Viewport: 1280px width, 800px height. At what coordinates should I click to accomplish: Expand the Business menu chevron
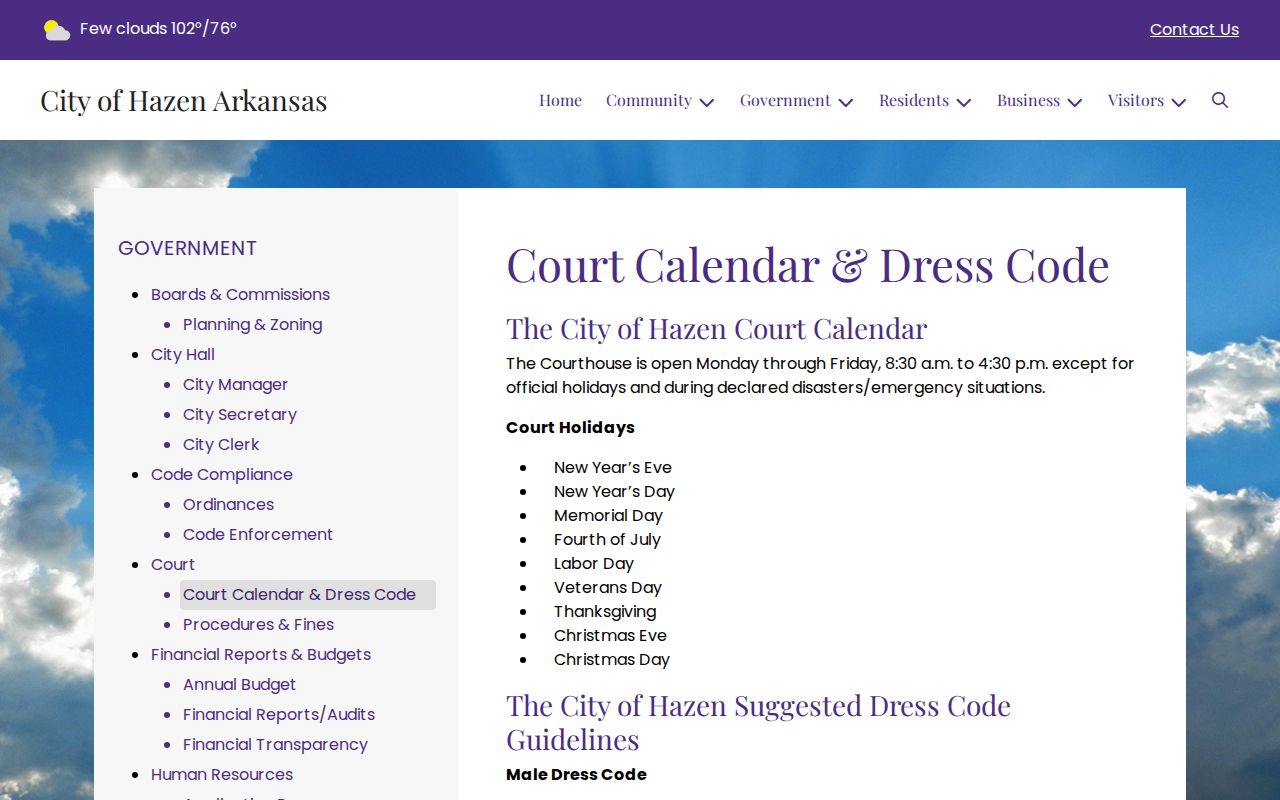click(x=1075, y=102)
